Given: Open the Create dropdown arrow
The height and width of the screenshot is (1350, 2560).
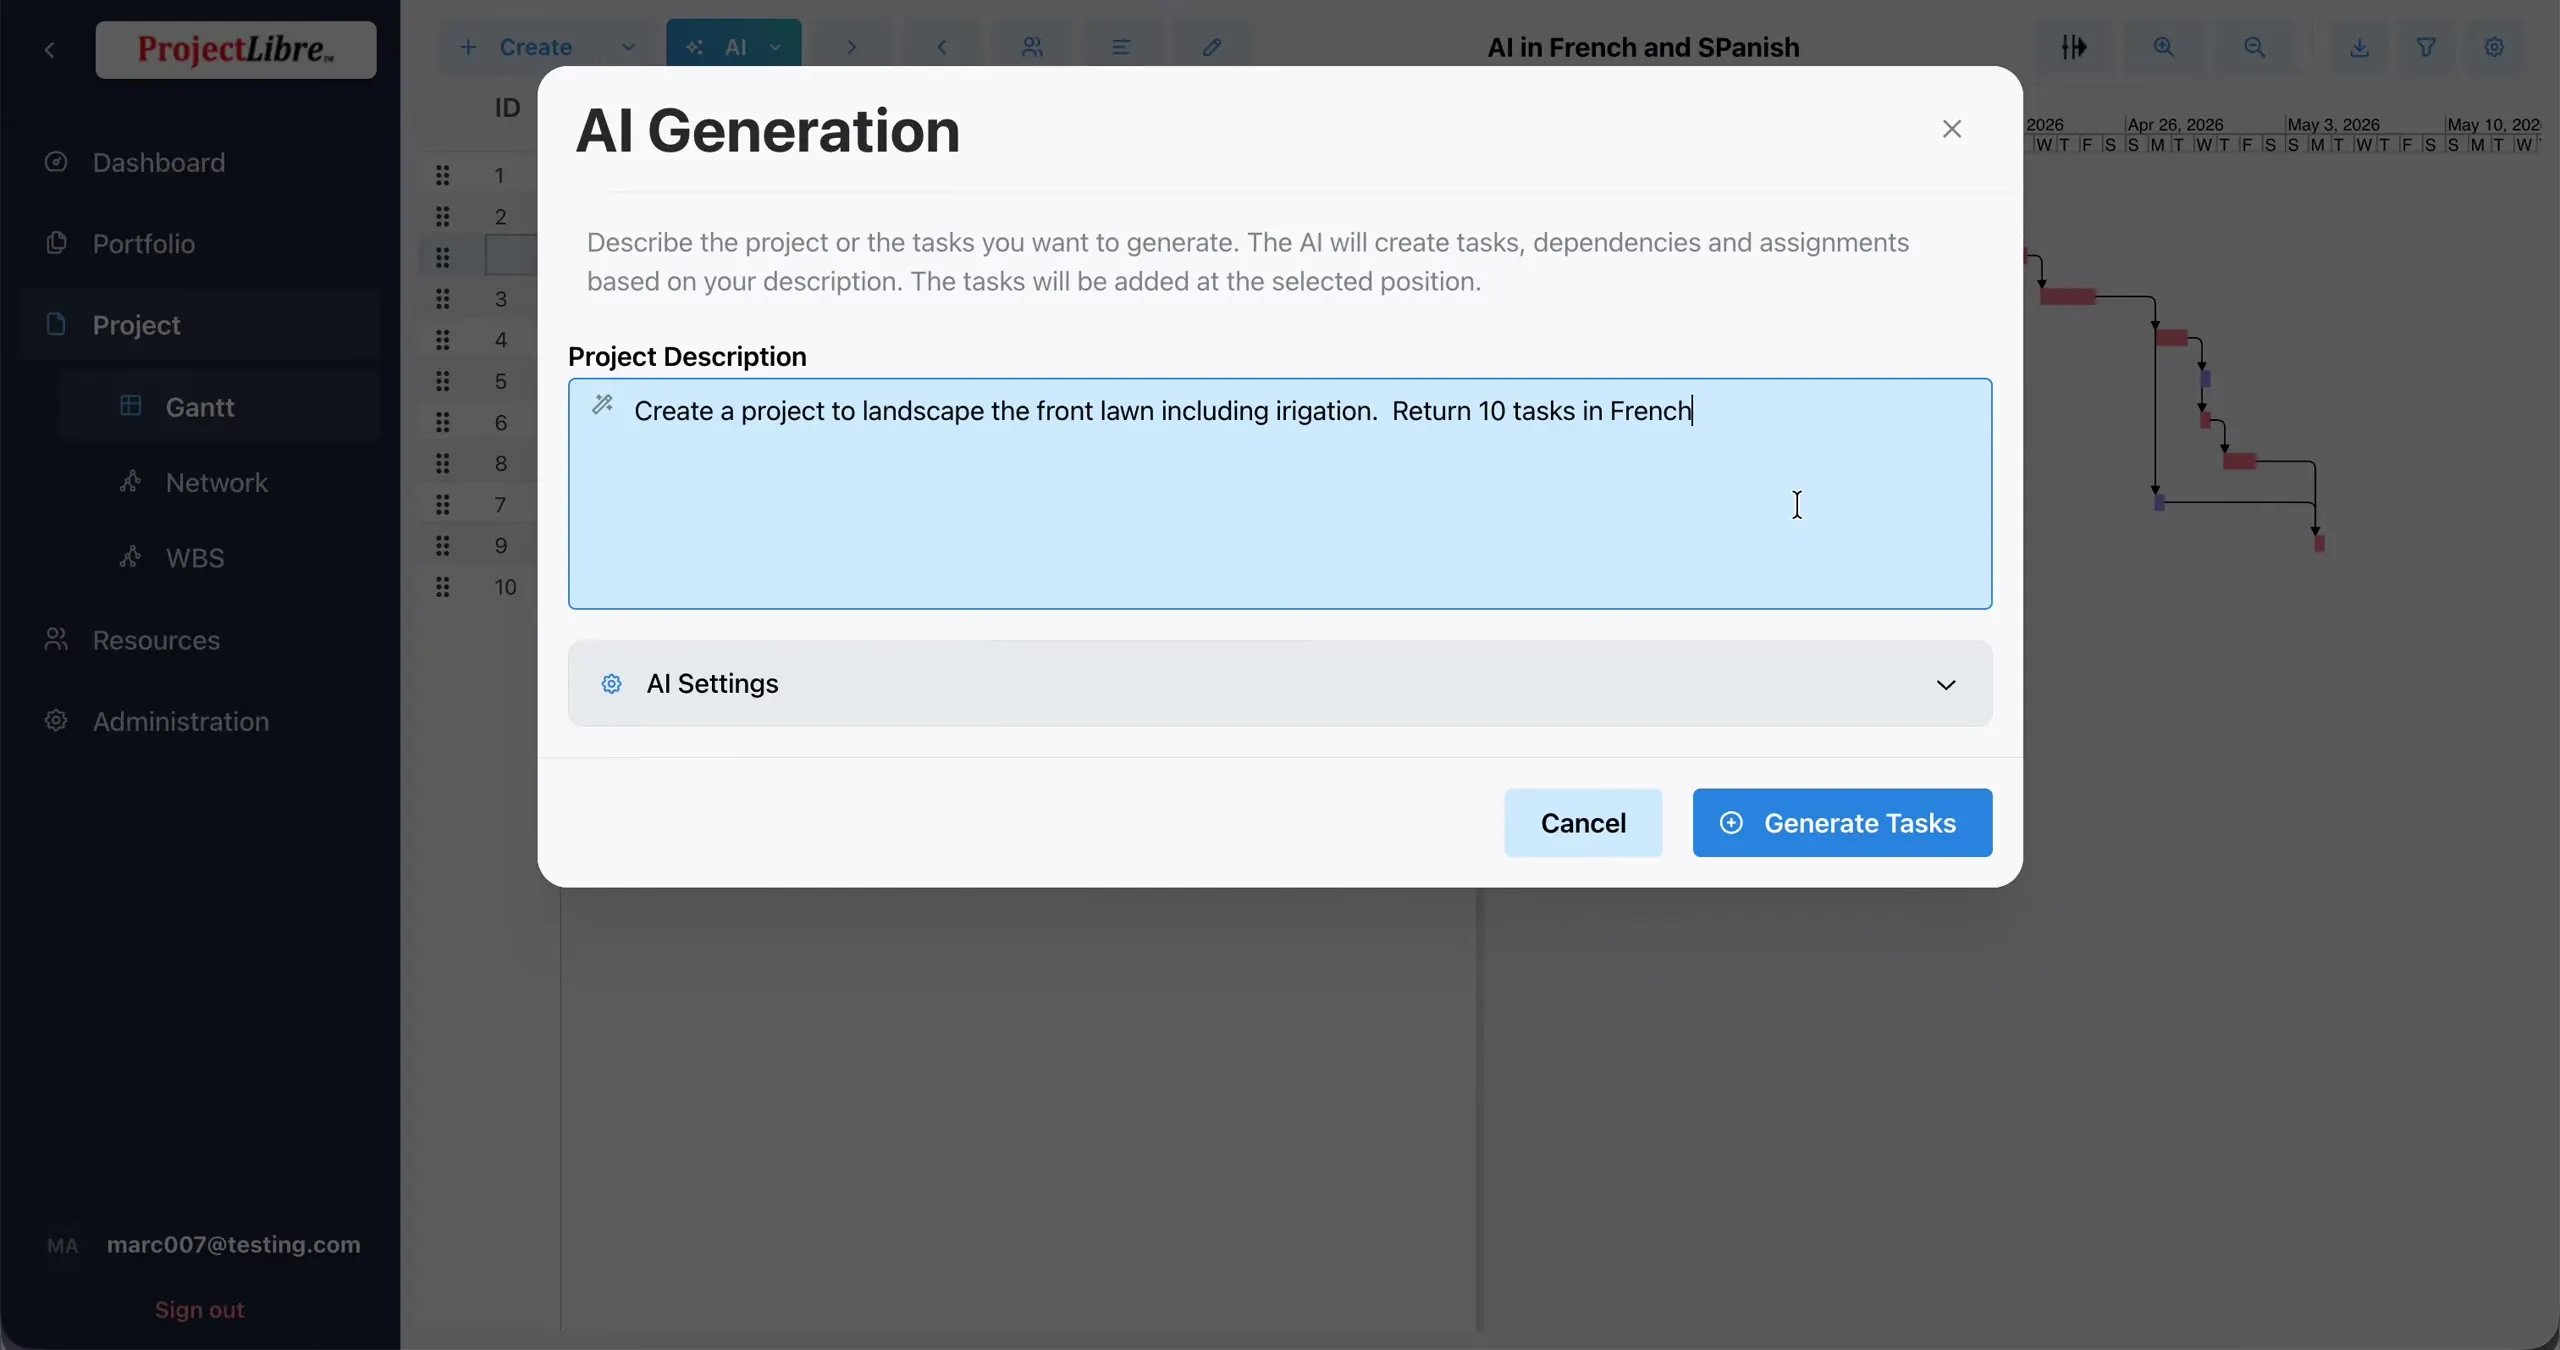Looking at the screenshot, I should click(x=628, y=47).
